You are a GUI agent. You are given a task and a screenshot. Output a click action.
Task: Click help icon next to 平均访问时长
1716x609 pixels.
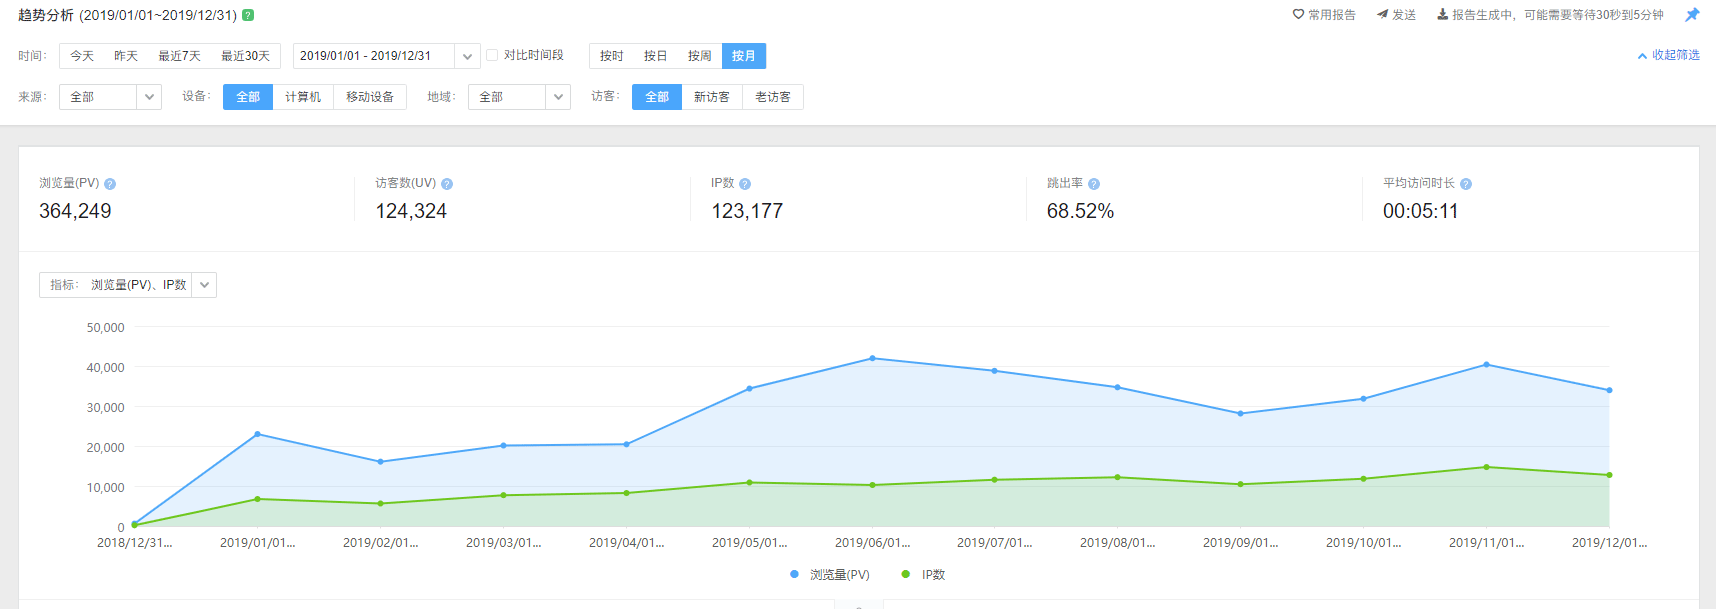(1466, 184)
